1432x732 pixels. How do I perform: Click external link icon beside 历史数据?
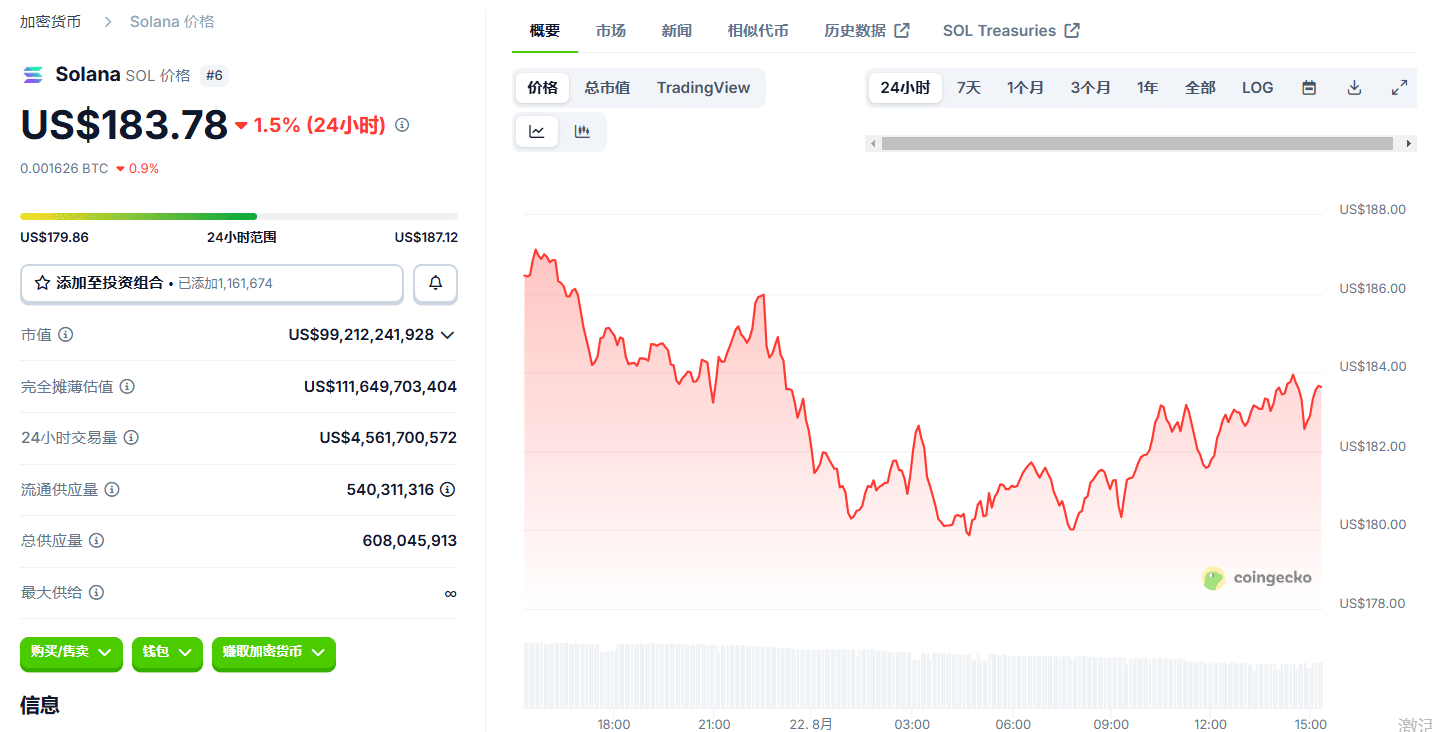pyautogui.click(x=901, y=30)
